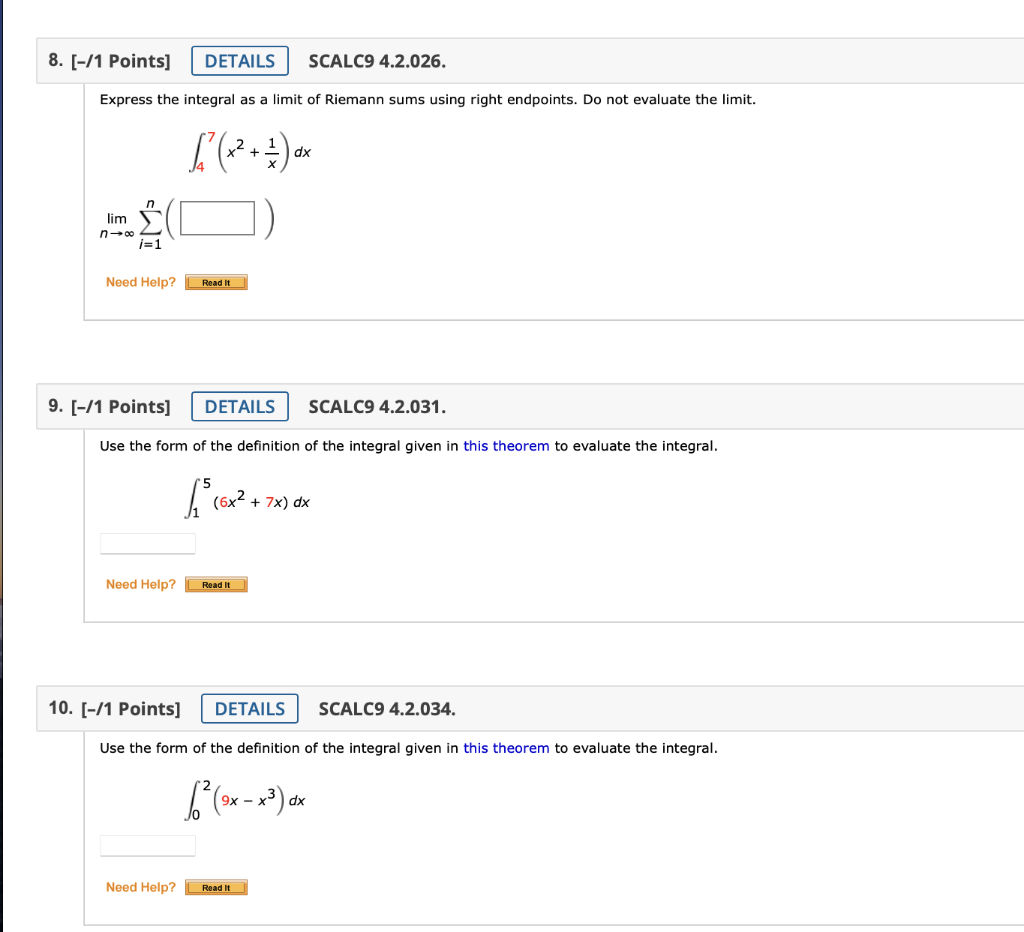This screenshot has width=1024, height=932.
Task: Click the Read It icon for question 10
Action: tap(216, 887)
